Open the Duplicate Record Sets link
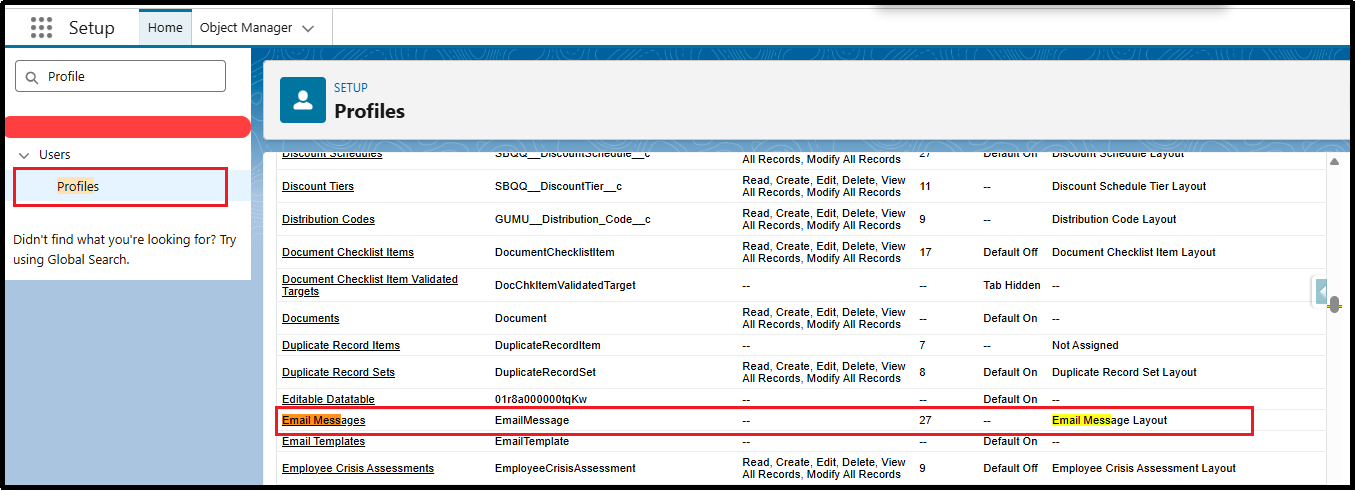Image resolution: width=1355 pixels, height=491 pixels. 338,372
